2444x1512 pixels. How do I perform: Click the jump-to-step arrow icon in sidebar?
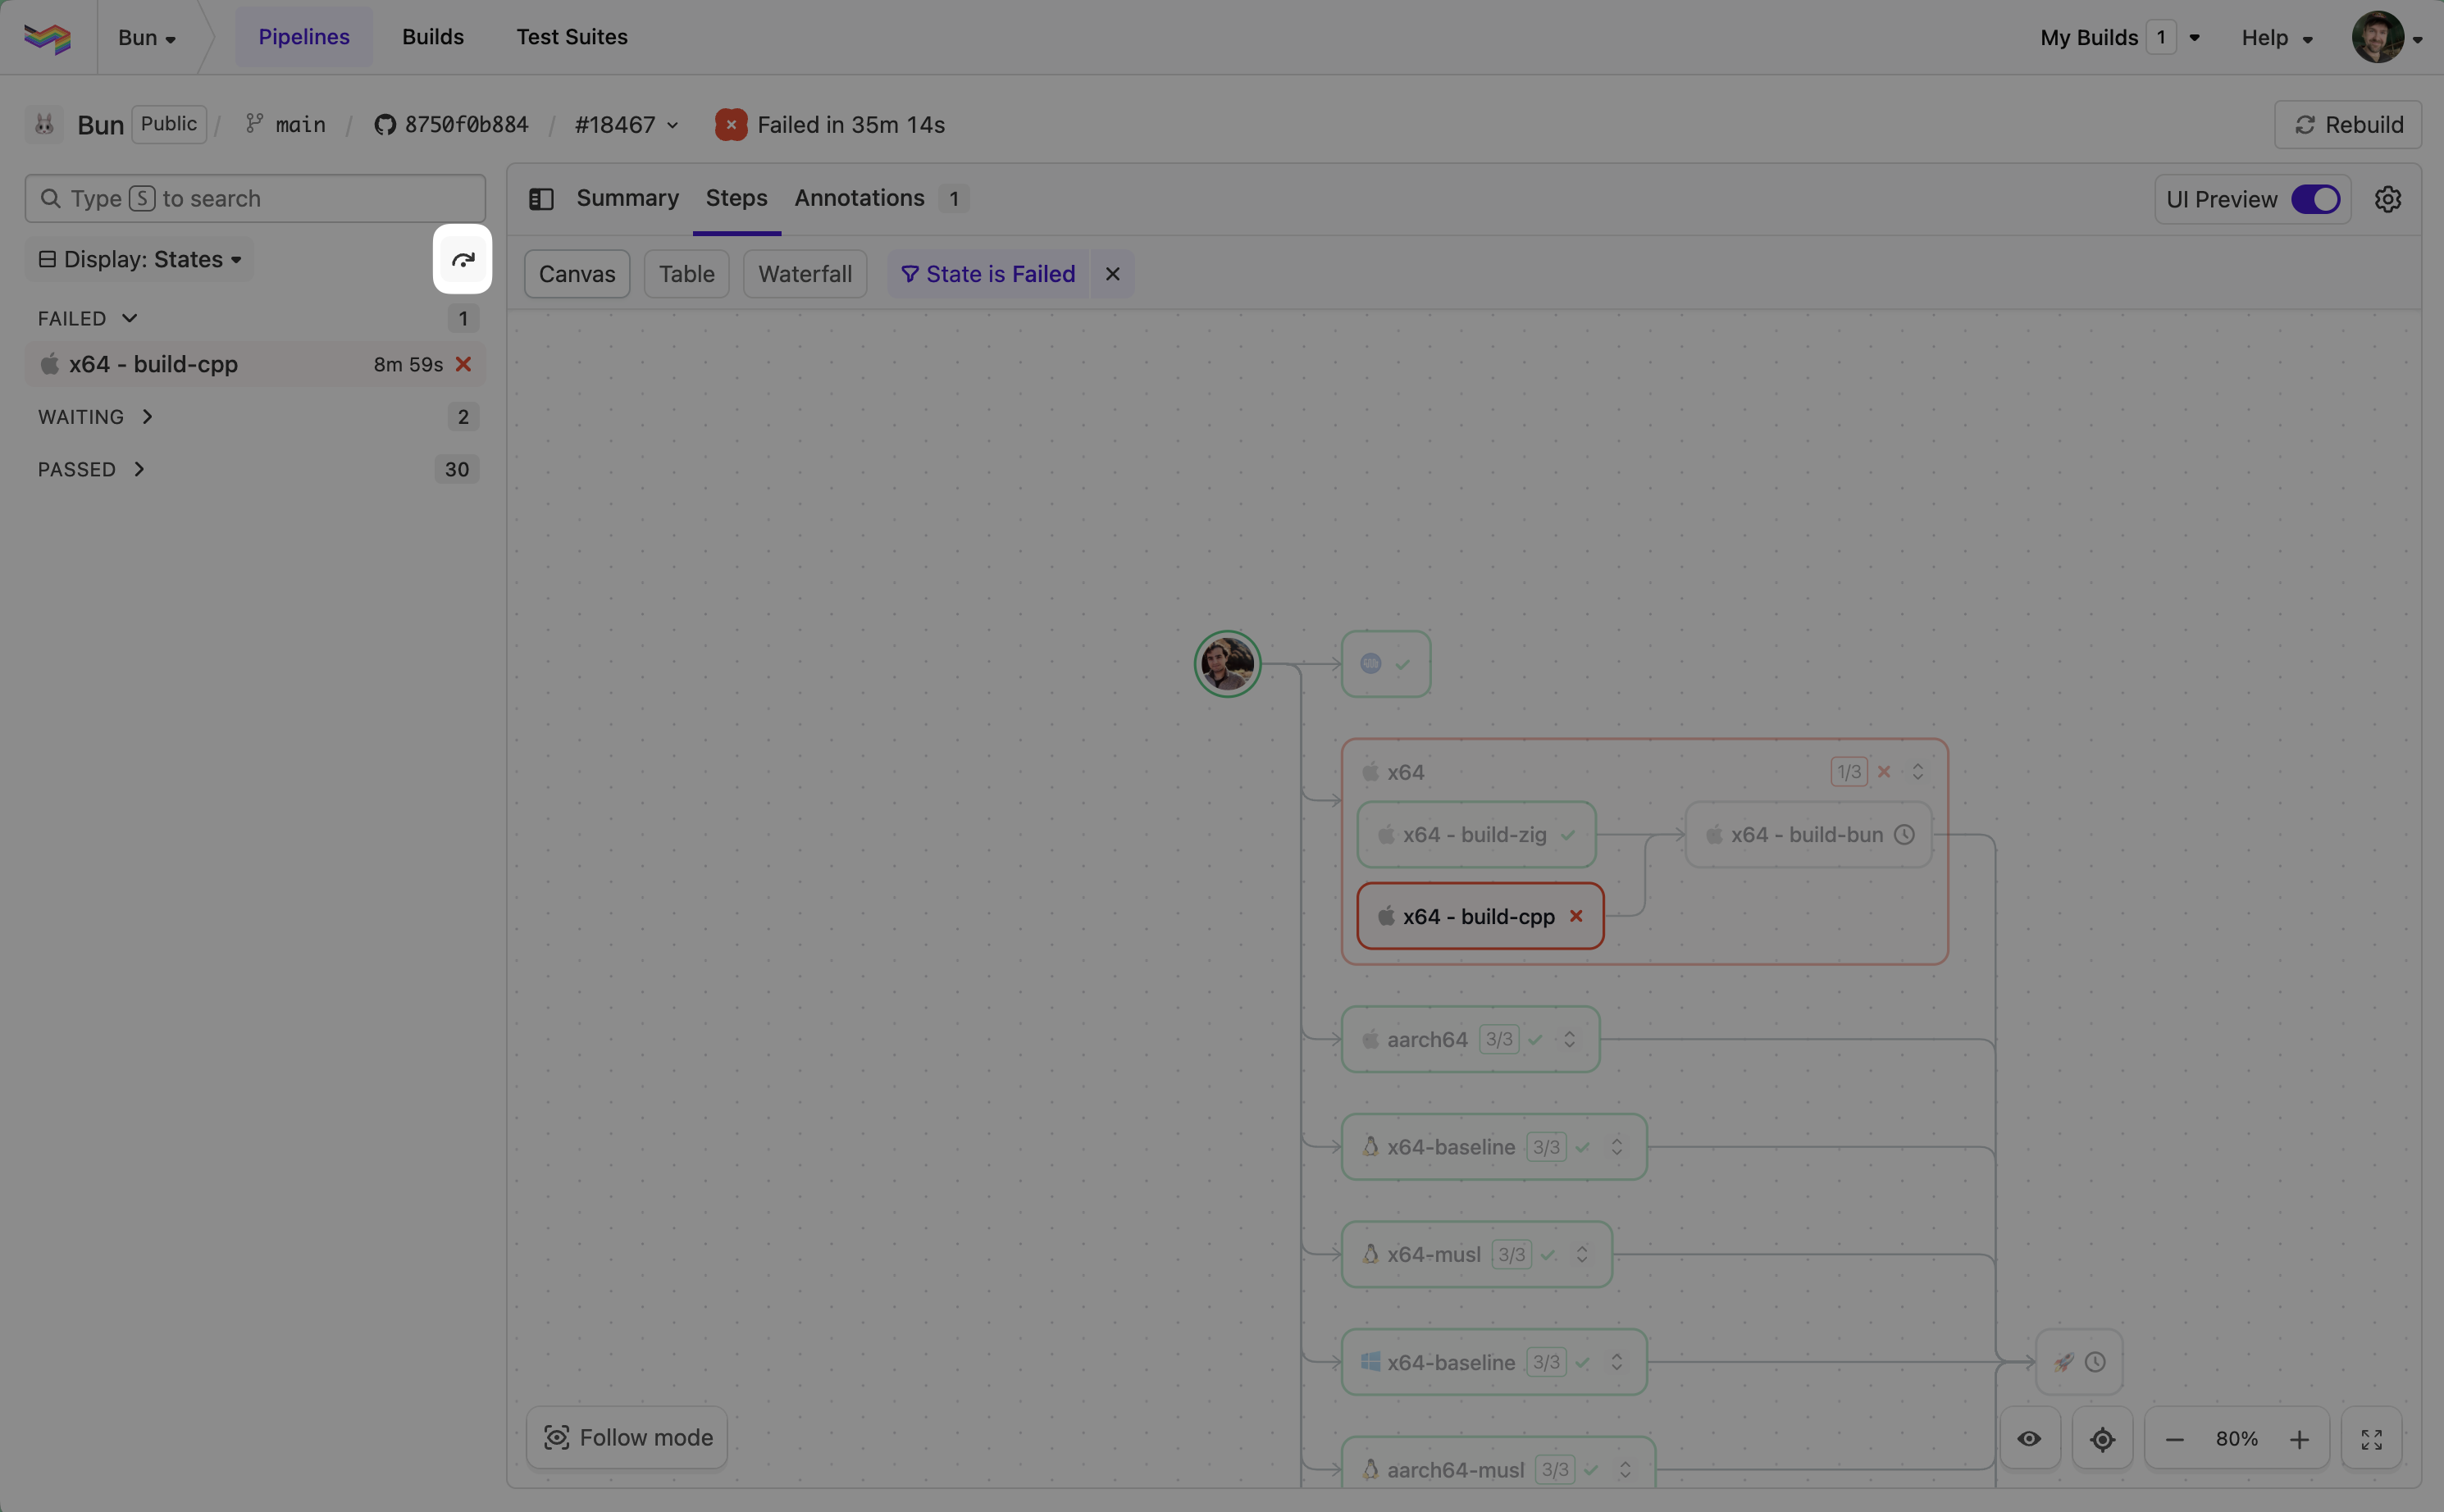pos(462,260)
